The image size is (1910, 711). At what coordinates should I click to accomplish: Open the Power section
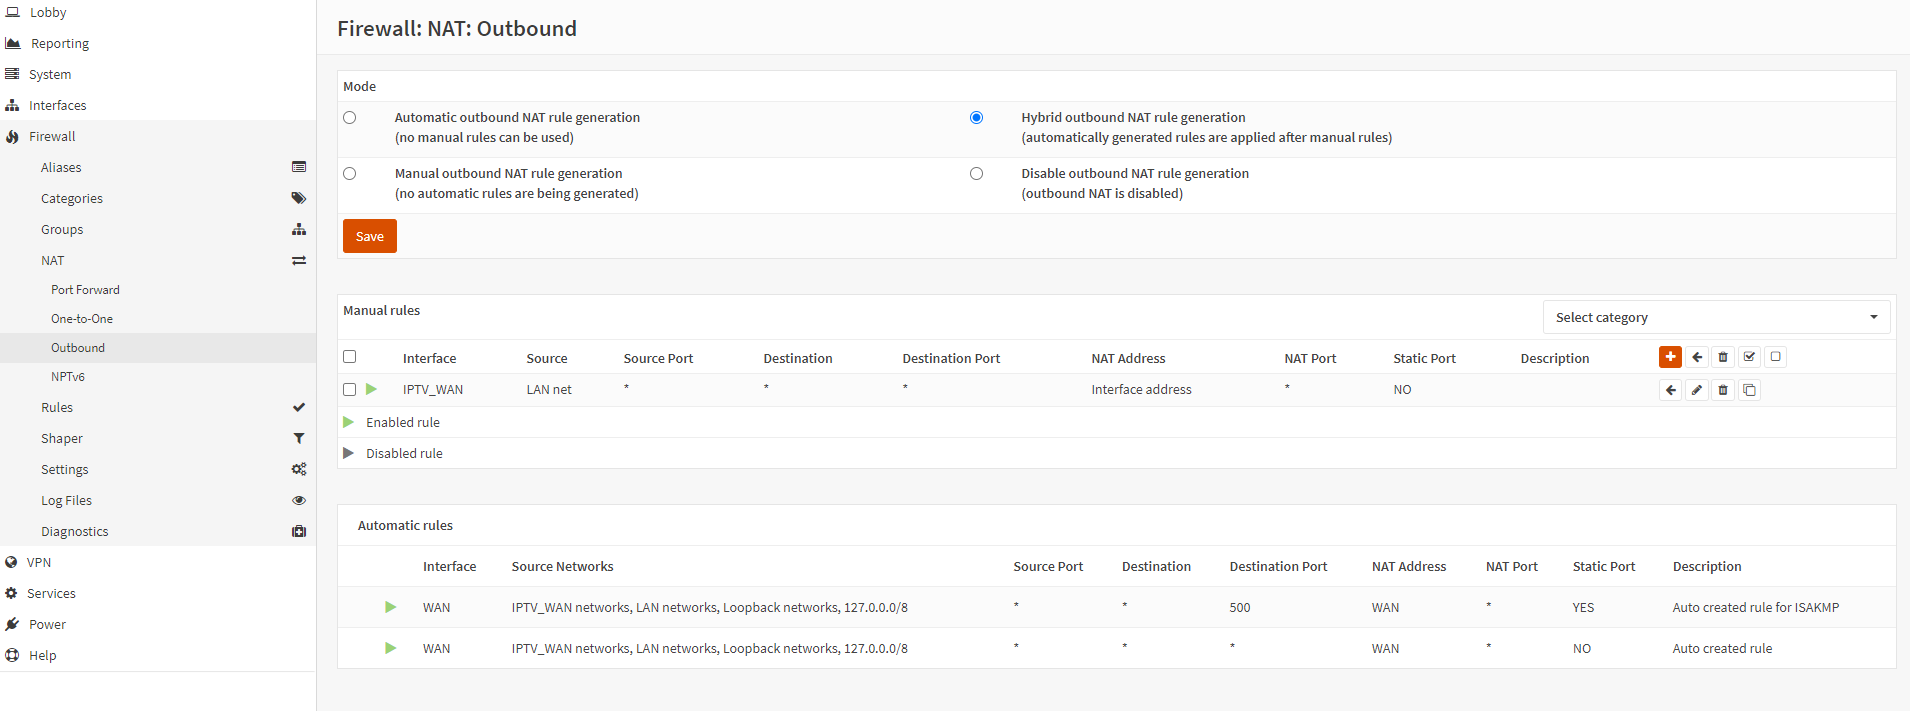coord(158,624)
